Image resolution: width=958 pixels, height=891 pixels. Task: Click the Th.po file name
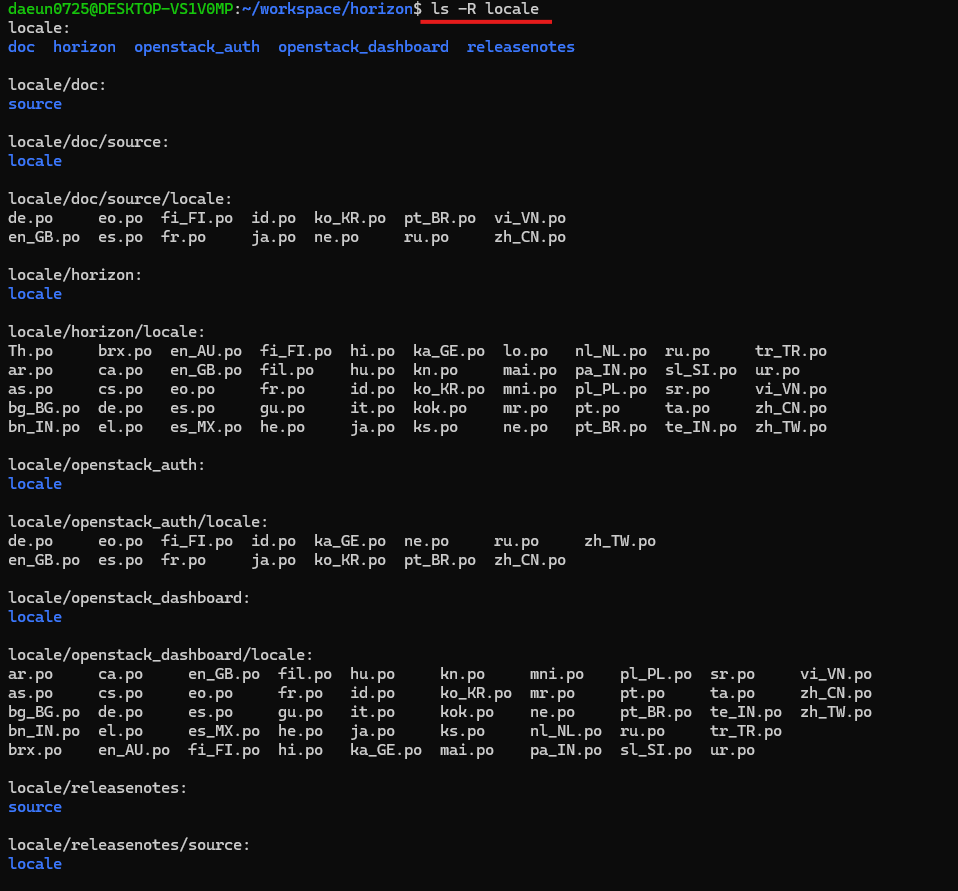pyautogui.click(x=31, y=351)
